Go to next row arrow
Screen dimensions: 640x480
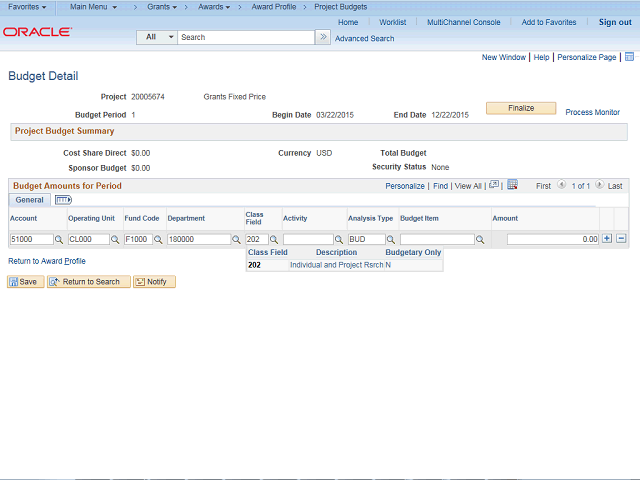[x=599, y=185]
